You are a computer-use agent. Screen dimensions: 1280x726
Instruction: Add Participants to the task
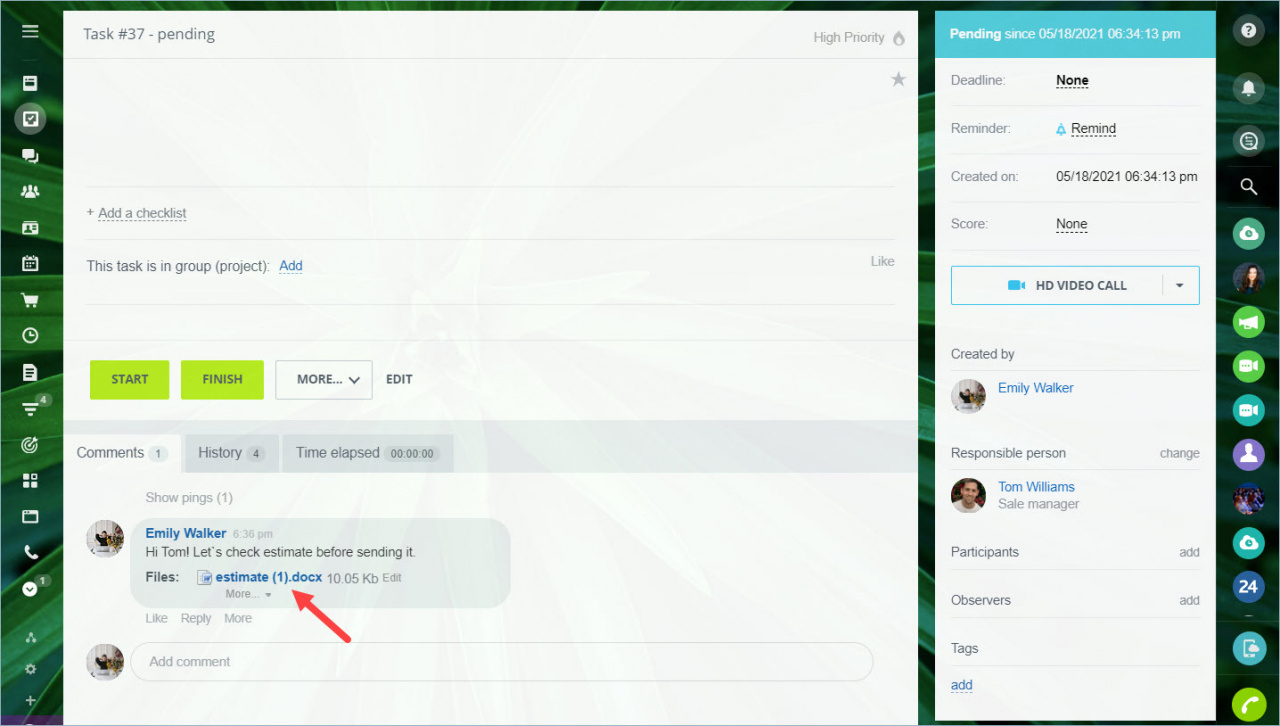1189,553
